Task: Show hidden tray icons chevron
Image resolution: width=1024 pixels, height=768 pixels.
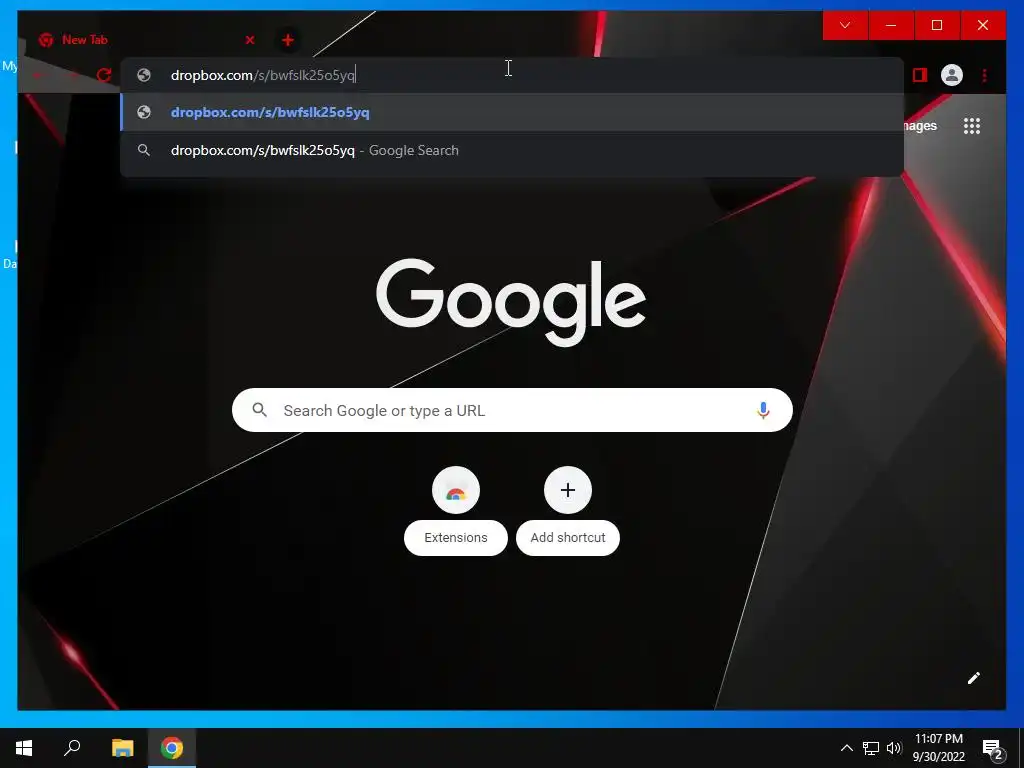Action: (846, 748)
